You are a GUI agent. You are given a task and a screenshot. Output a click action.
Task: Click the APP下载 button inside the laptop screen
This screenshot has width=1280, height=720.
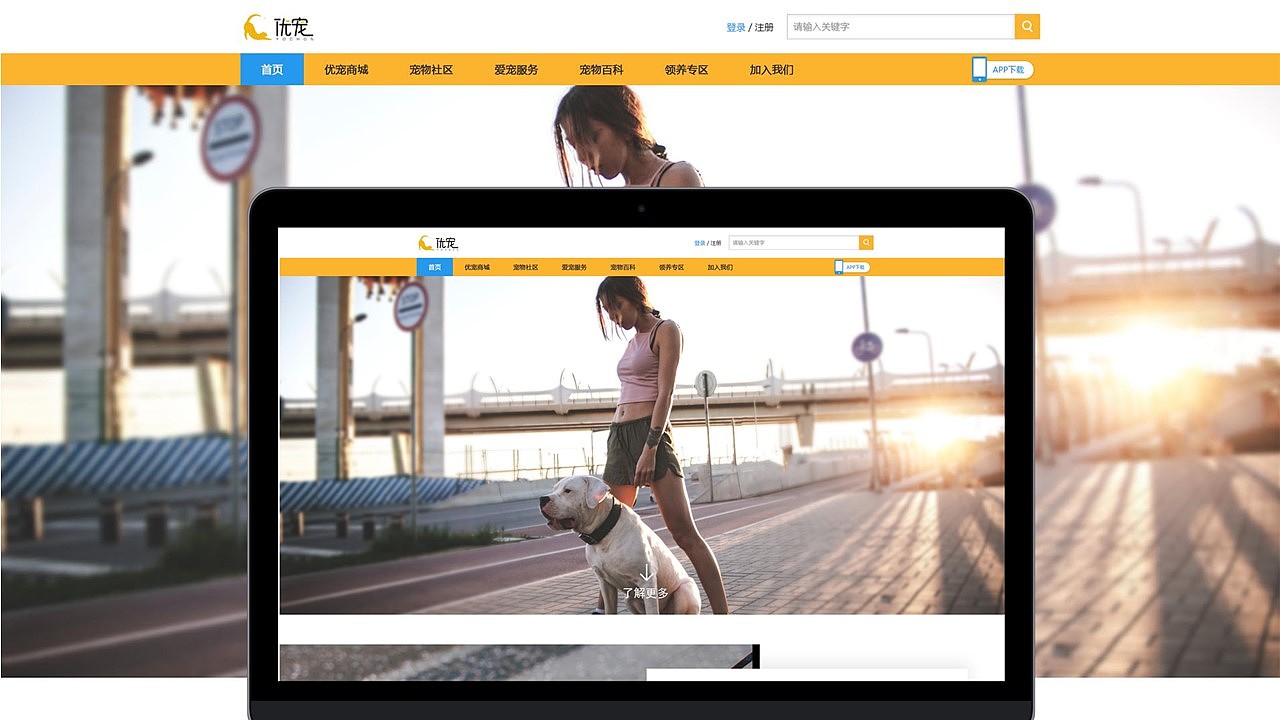[x=857, y=267]
